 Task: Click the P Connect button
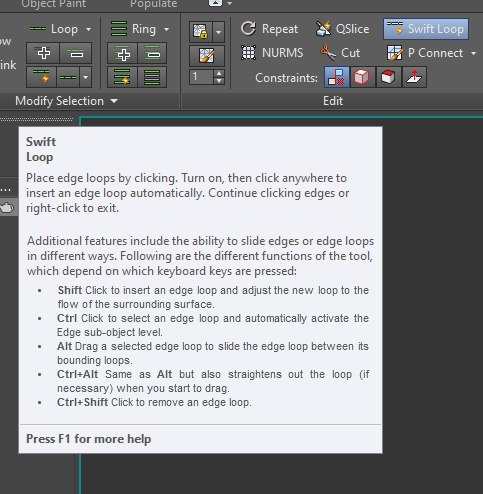pyautogui.click(x=426, y=53)
